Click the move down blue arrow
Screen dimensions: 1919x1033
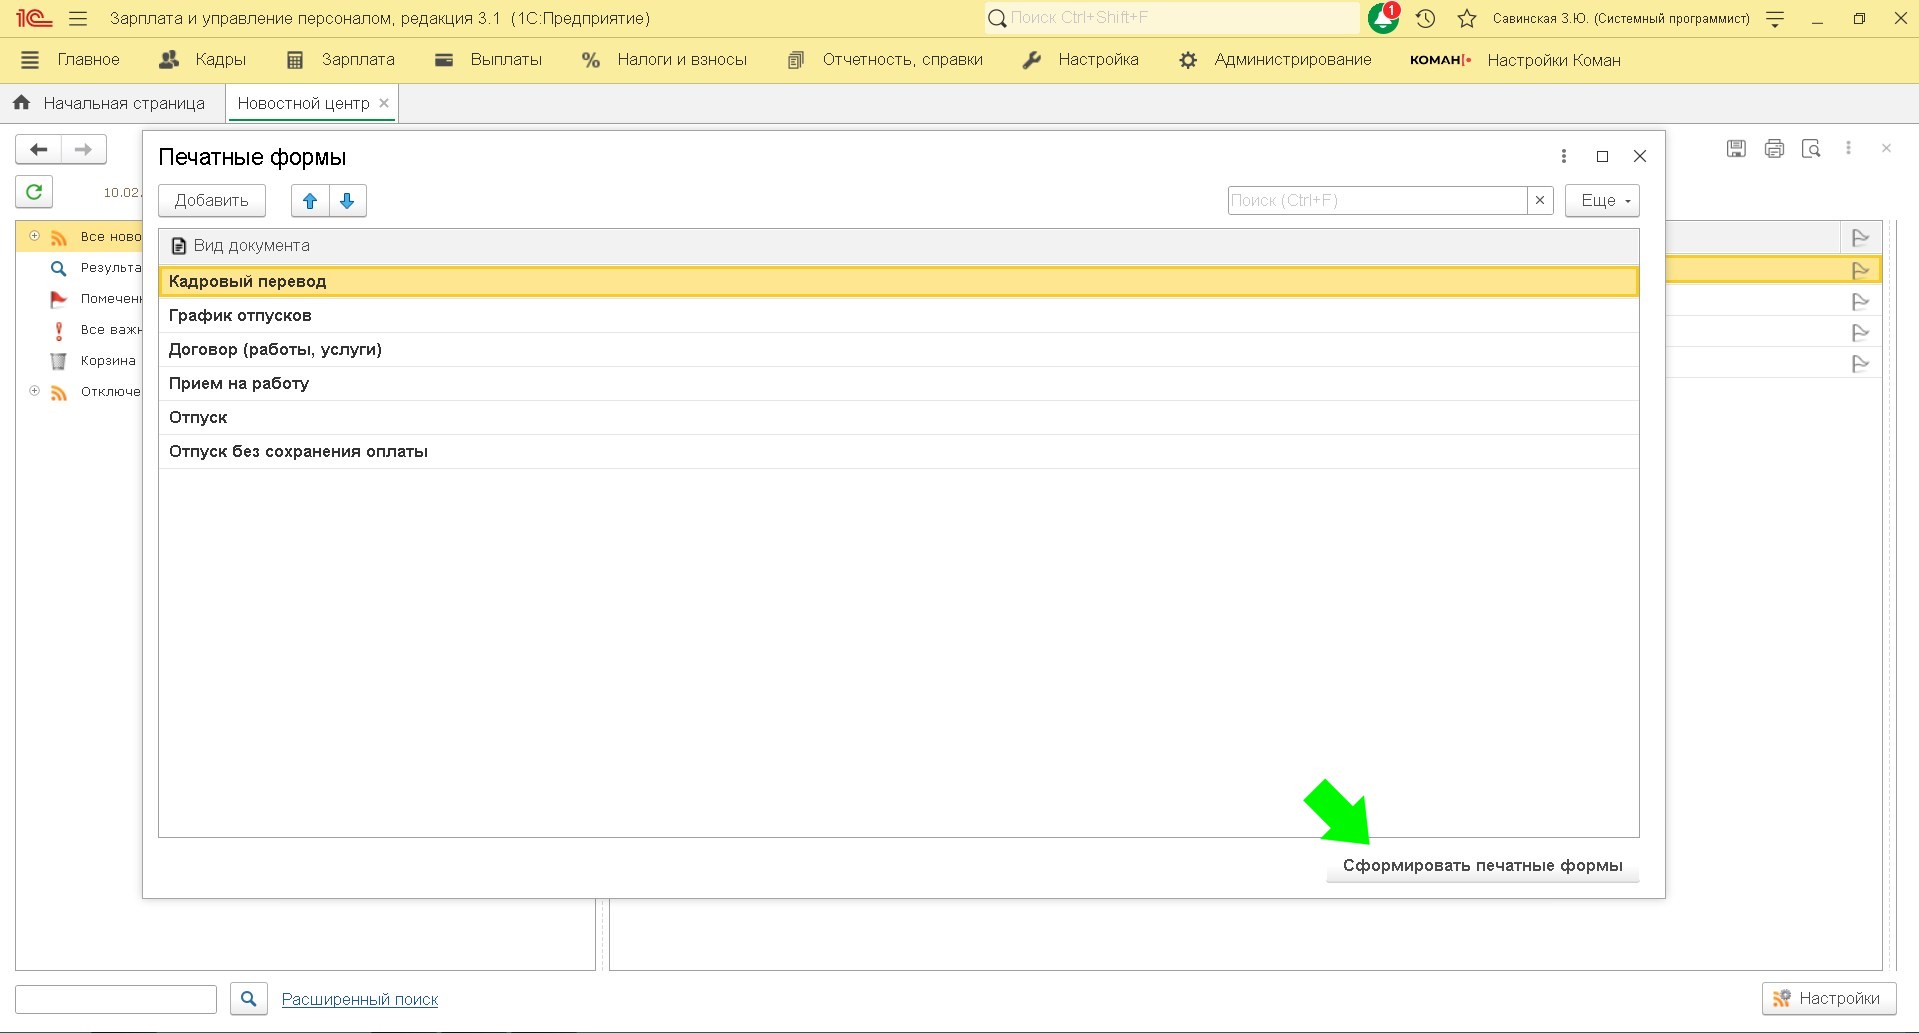pyautogui.click(x=347, y=201)
